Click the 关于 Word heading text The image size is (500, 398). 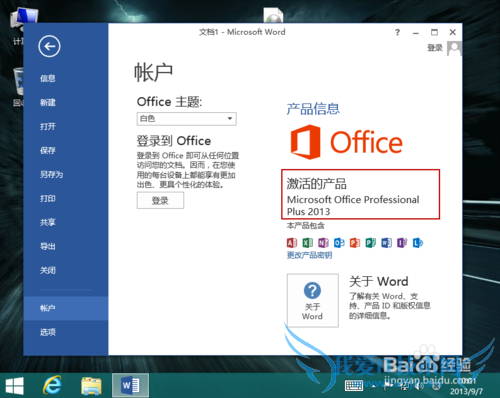379,282
